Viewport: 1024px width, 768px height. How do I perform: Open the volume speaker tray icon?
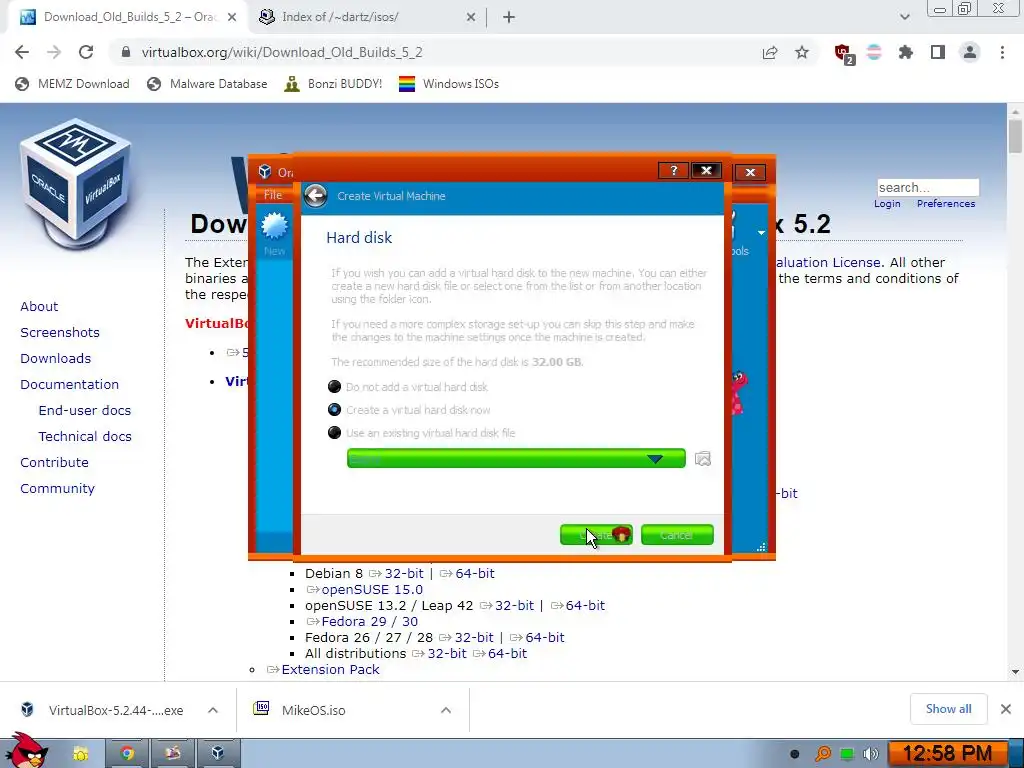point(870,754)
